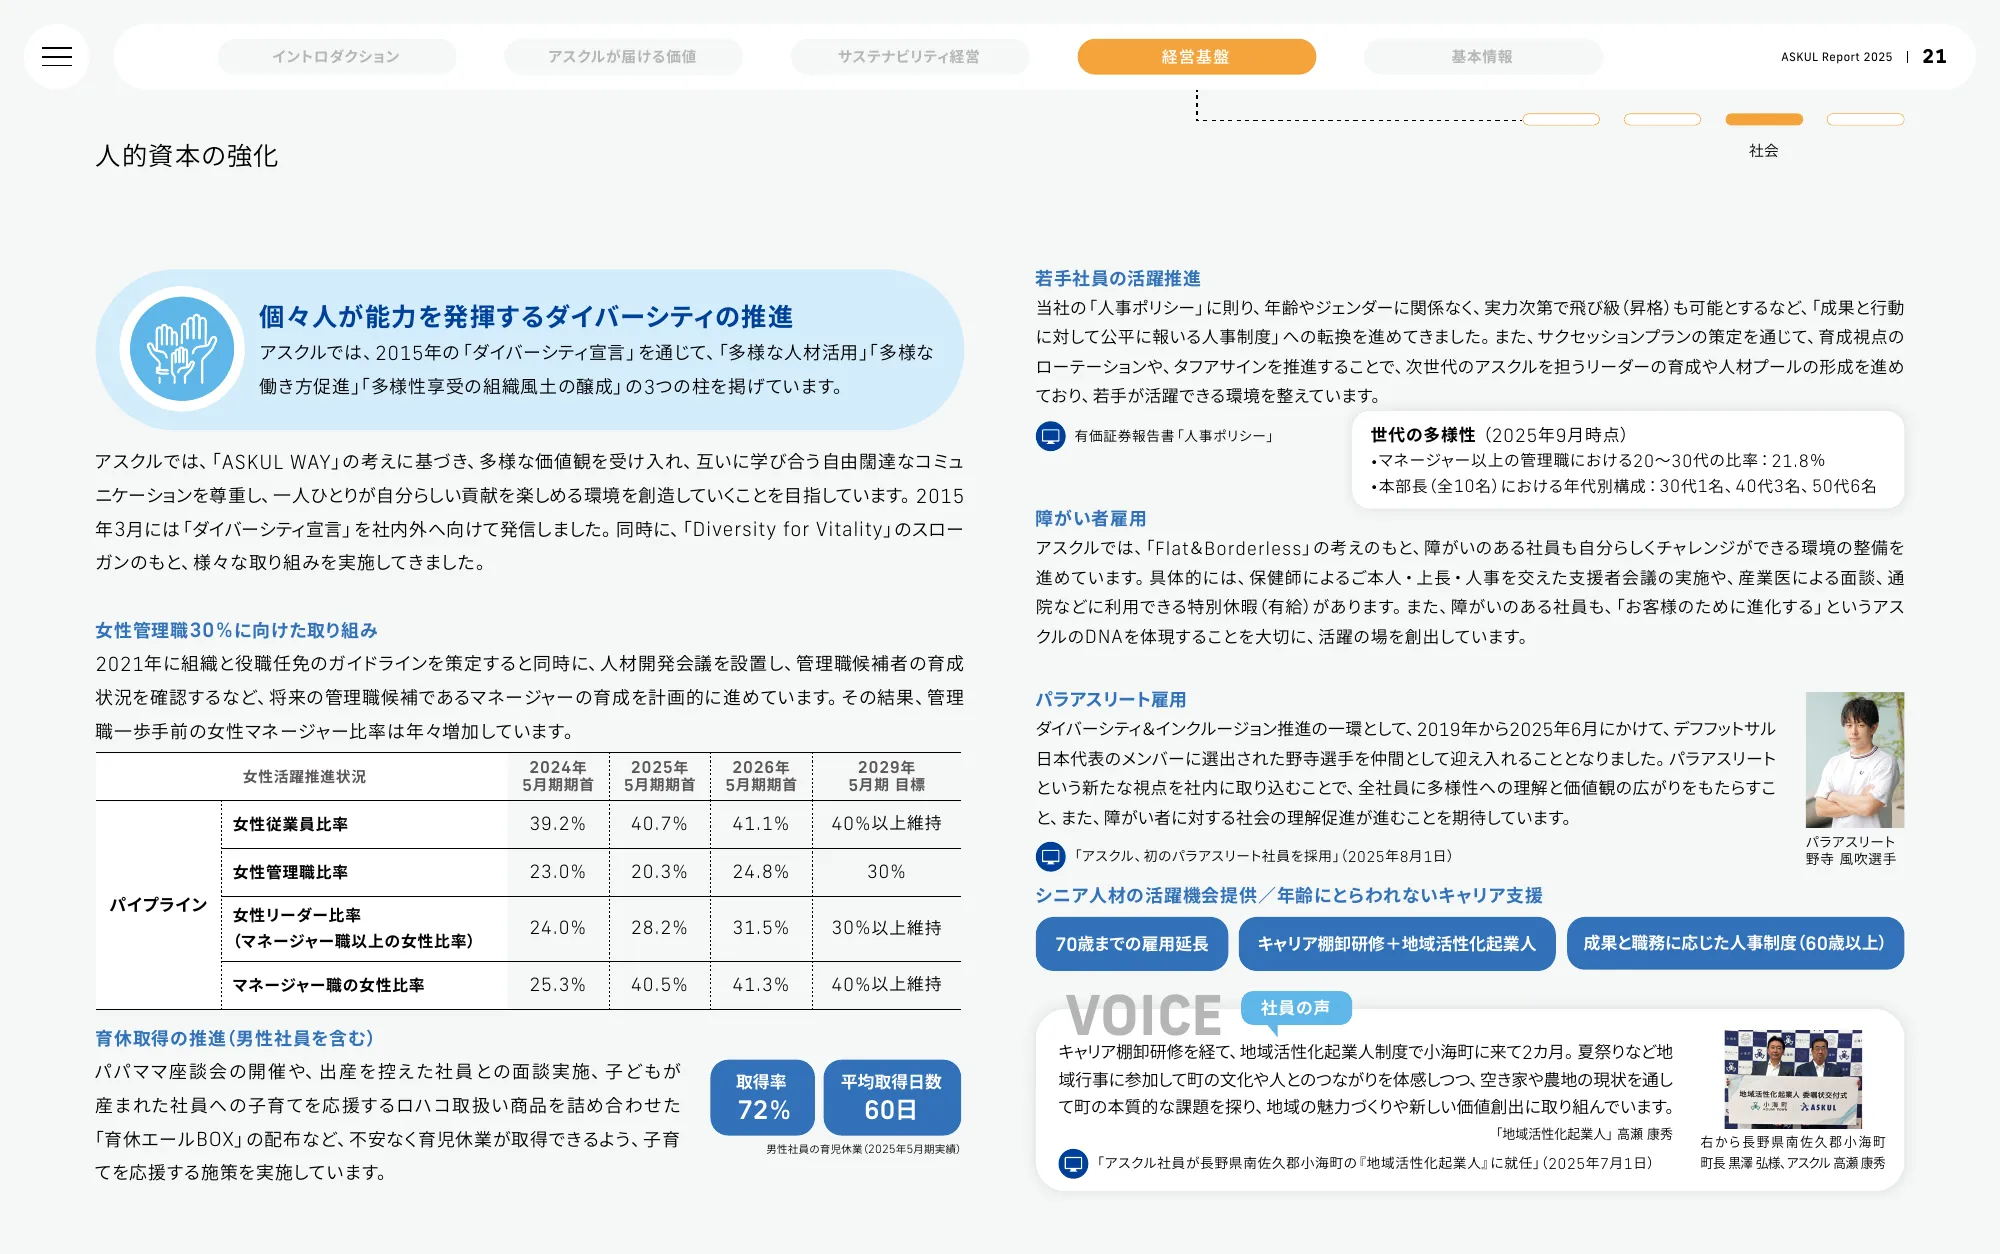Click the monitor icon beside 初のパラアスリート社員を採用

coord(1050,856)
